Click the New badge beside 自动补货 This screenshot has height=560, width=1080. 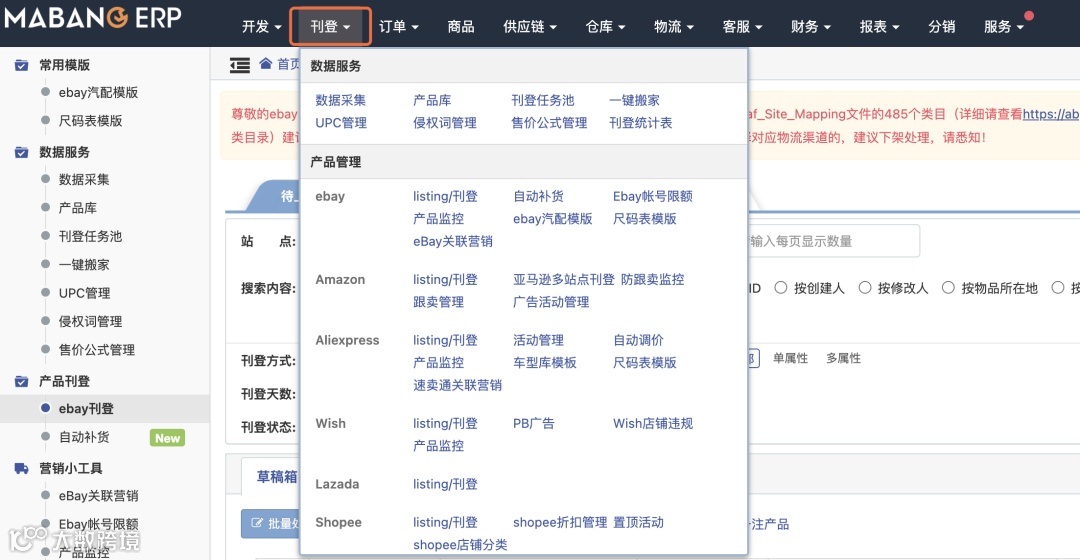167,438
